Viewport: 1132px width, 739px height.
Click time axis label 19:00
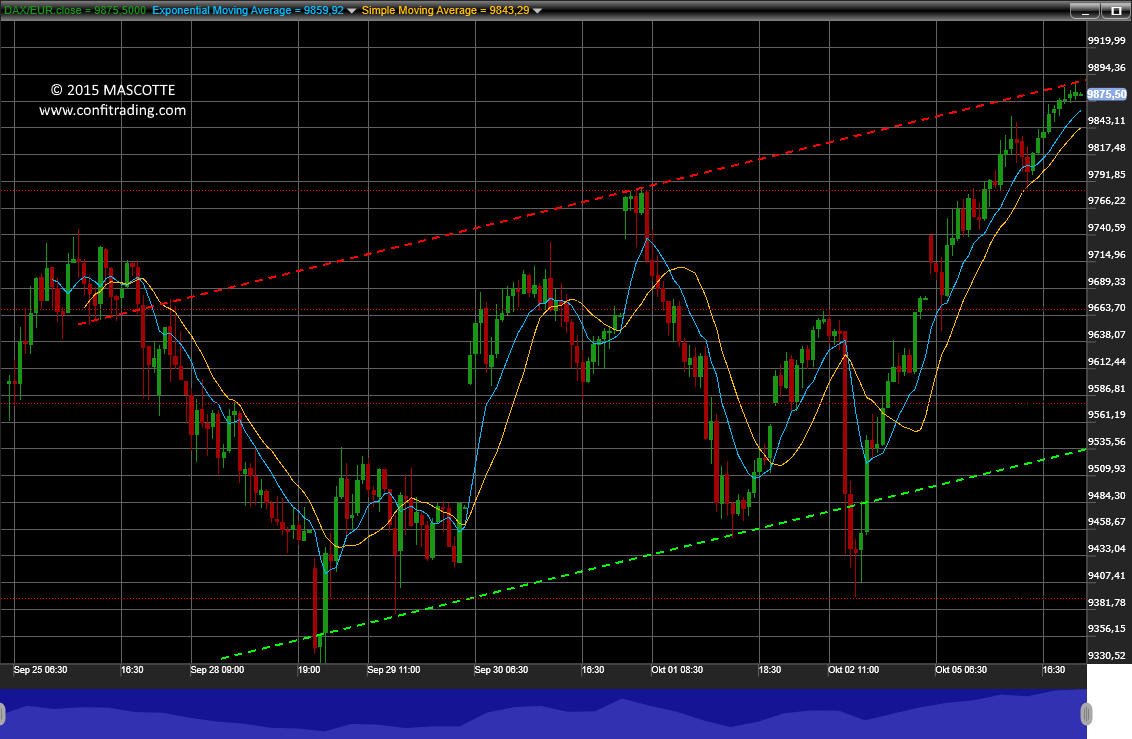309,670
